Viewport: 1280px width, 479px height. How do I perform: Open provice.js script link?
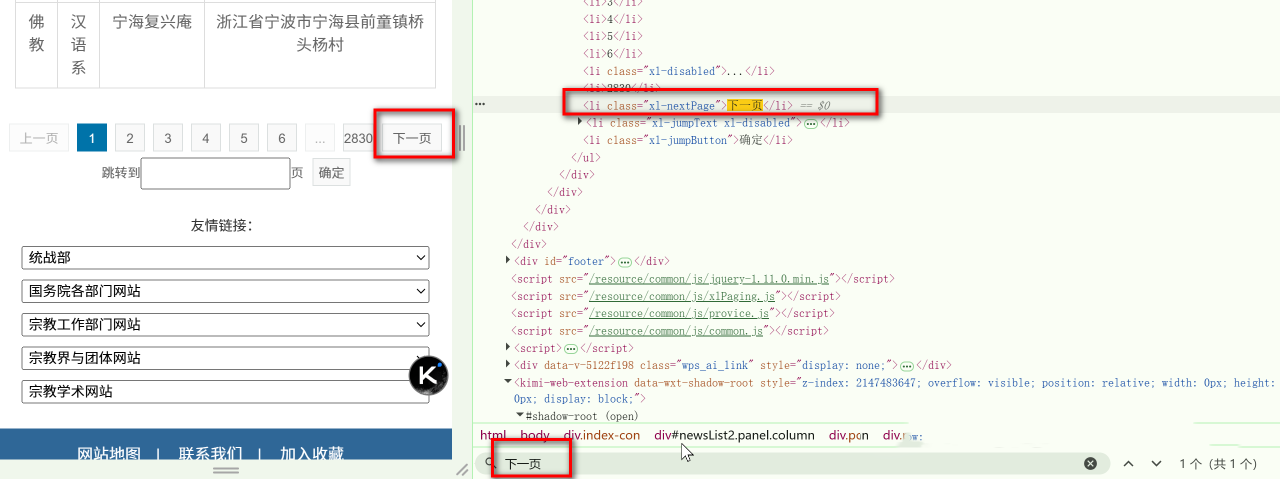[x=681, y=313]
